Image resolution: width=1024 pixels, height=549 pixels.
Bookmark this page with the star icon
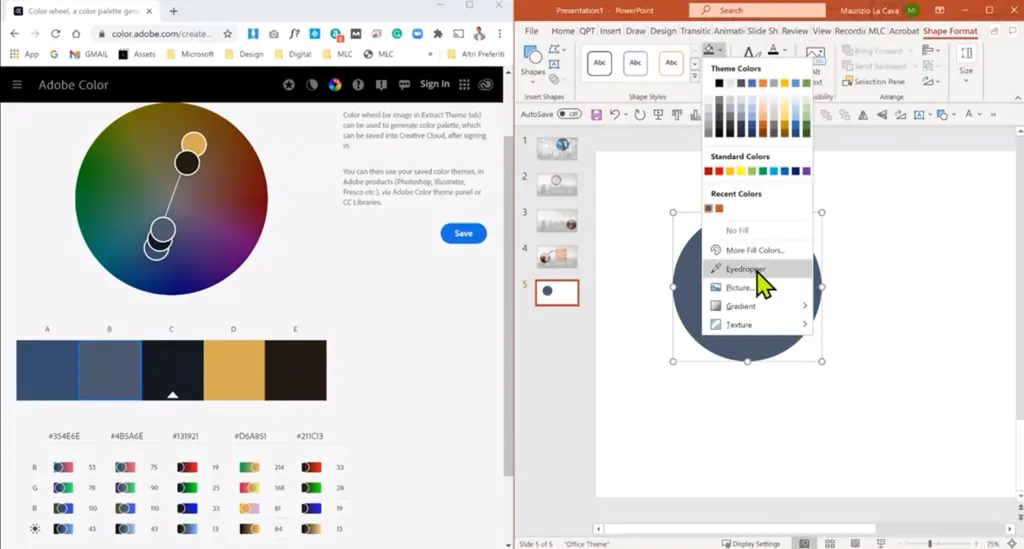coord(227,34)
